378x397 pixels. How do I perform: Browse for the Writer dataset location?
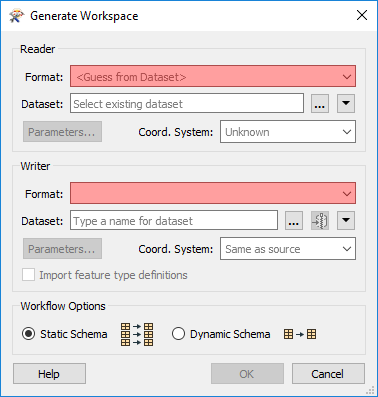pos(294,221)
